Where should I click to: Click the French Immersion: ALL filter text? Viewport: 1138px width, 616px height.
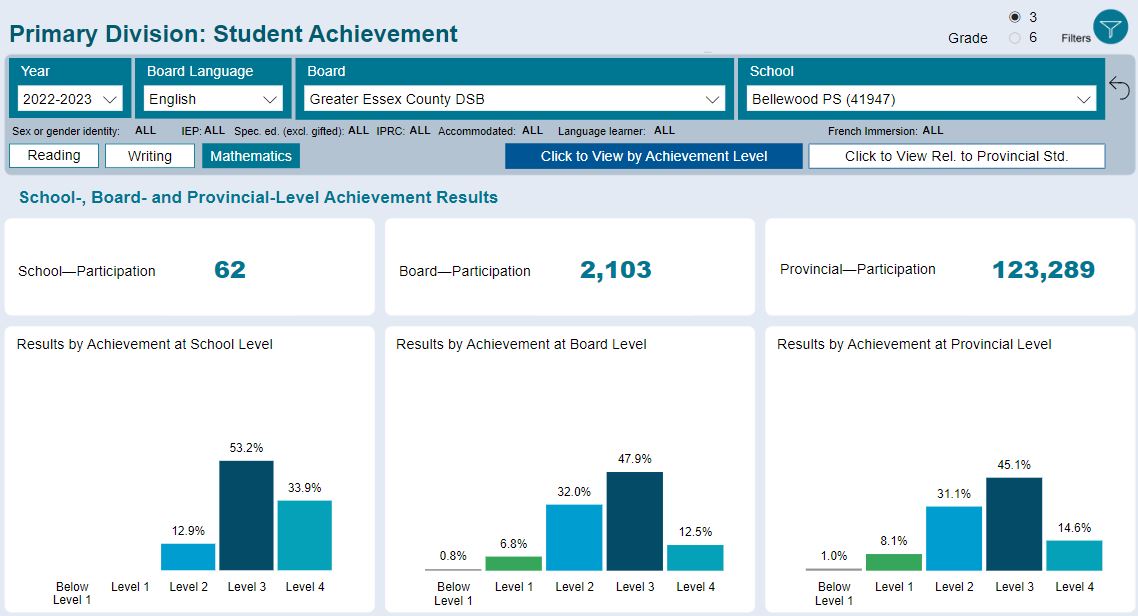(885, 131)
